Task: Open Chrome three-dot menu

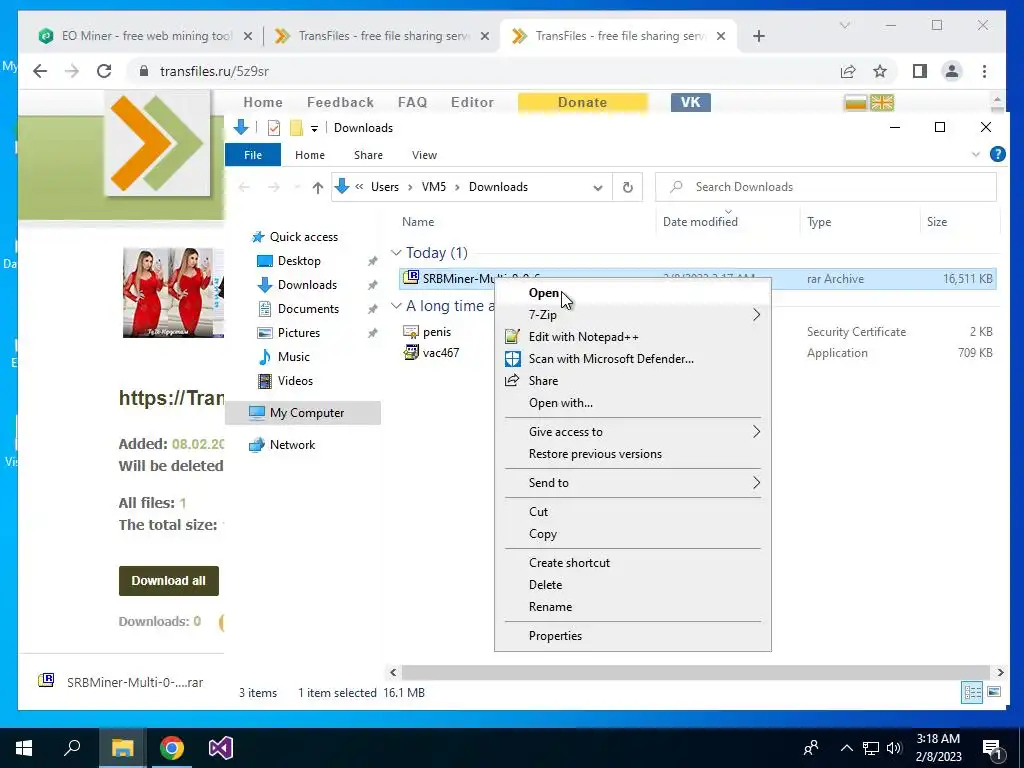Action: coord(984,71)
